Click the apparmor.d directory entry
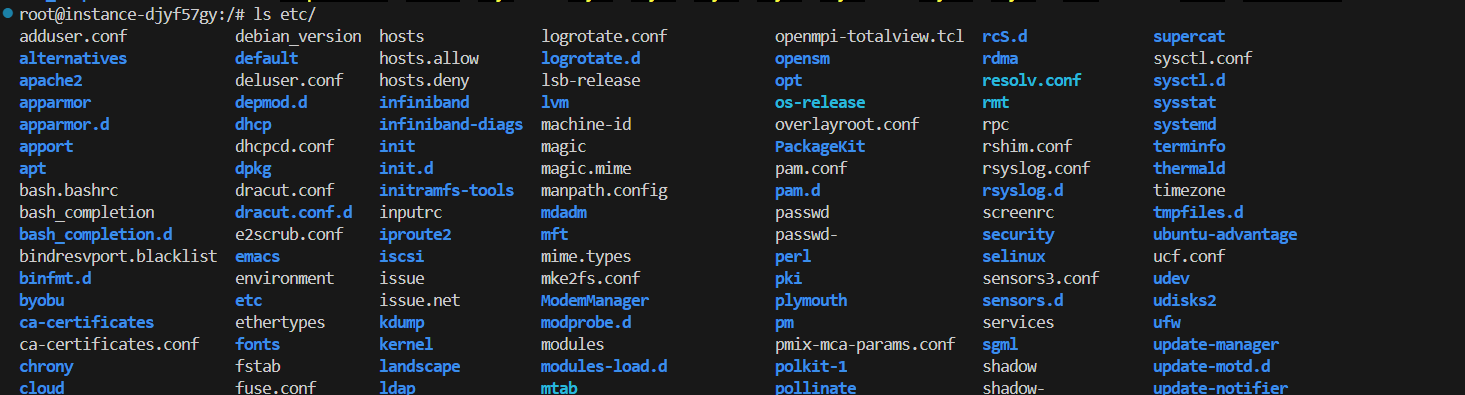 (64, 124)
